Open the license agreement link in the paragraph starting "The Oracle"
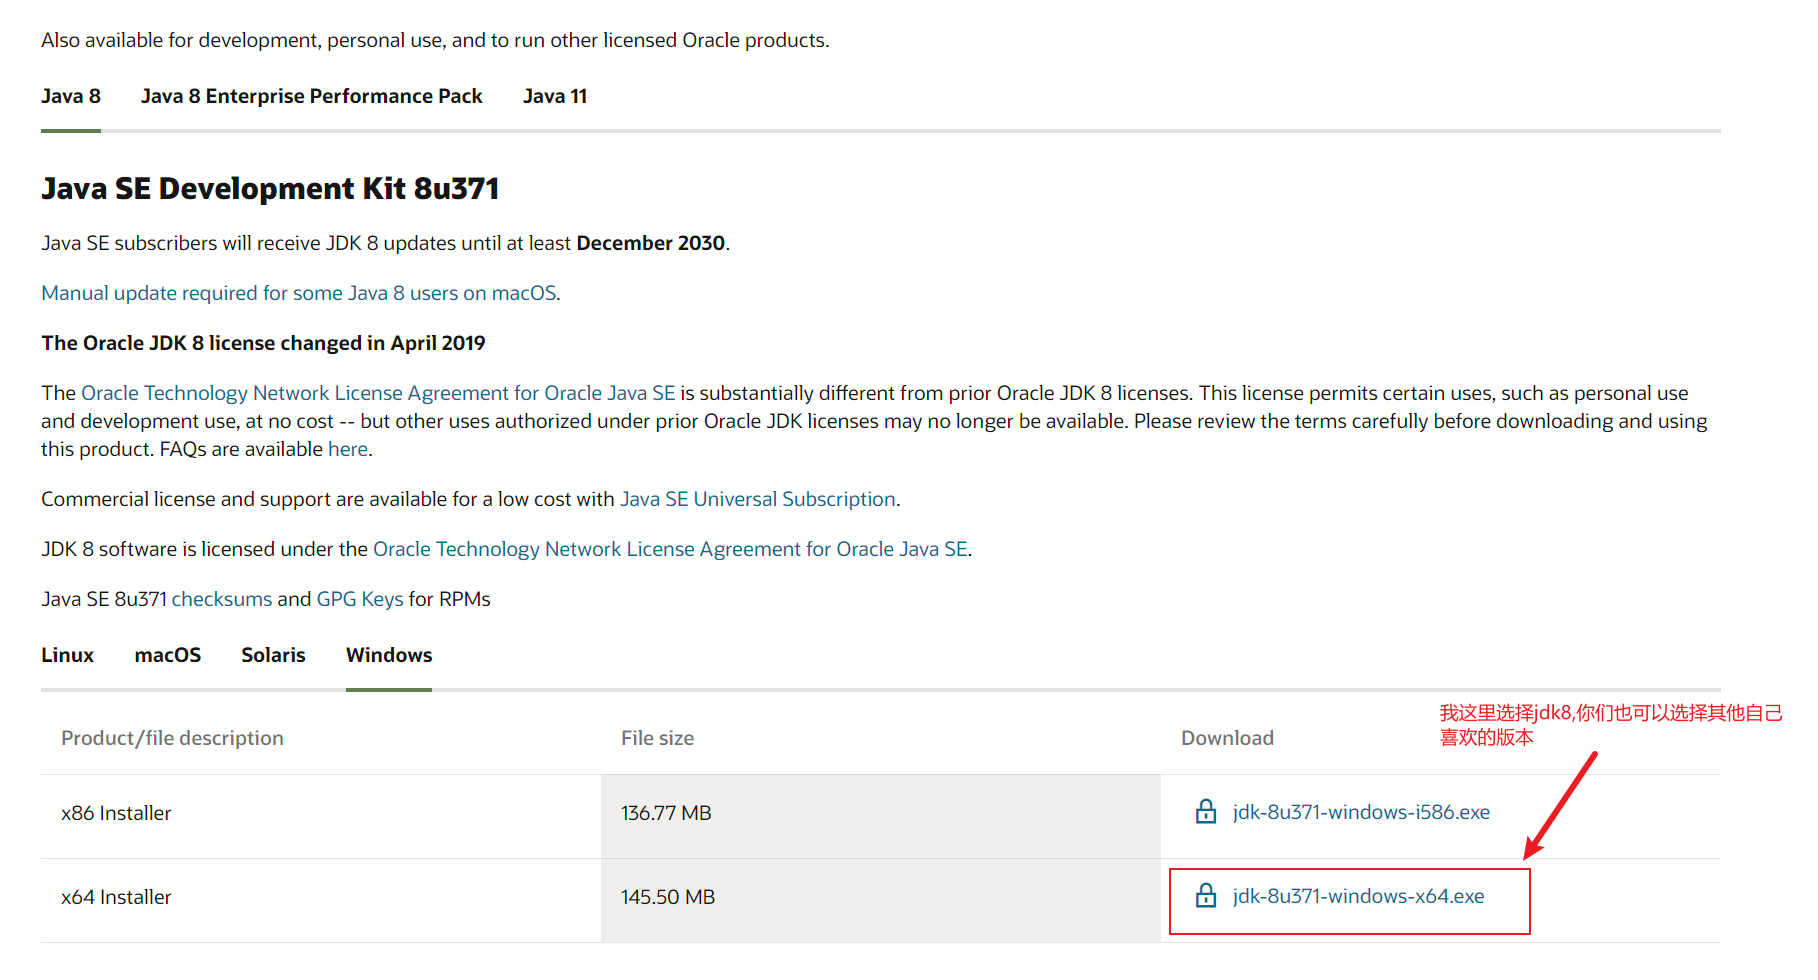The image size is (1818, 980). click(x=378, y=394)
